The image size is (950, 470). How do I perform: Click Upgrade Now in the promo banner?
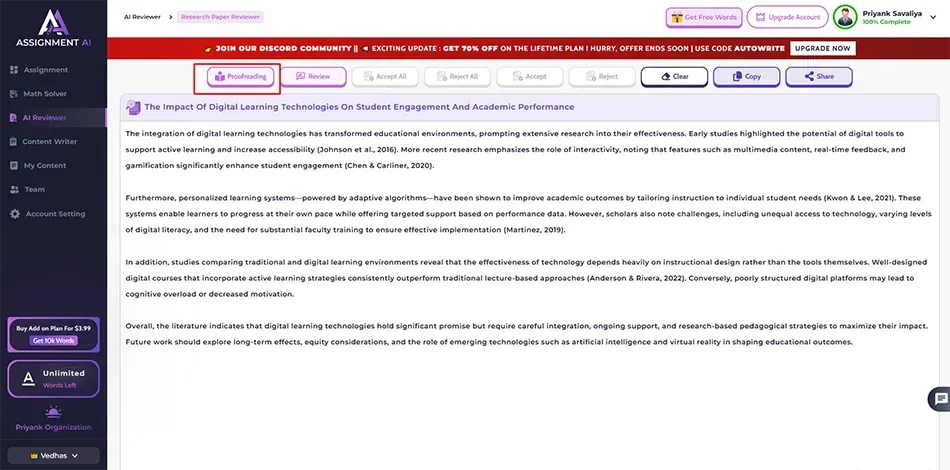pyautogui.click(x=823, y=48)
